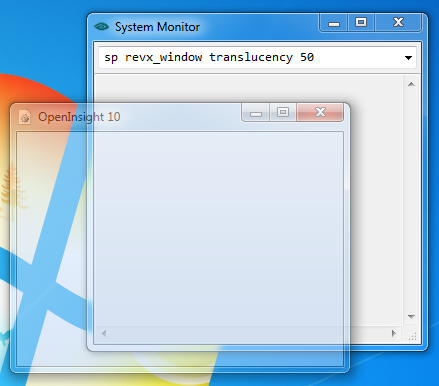Image resolution: width=439 pixels, height=386 pixels.
Task: Click the System Monitor title bar text
Action: coord(157,27)
